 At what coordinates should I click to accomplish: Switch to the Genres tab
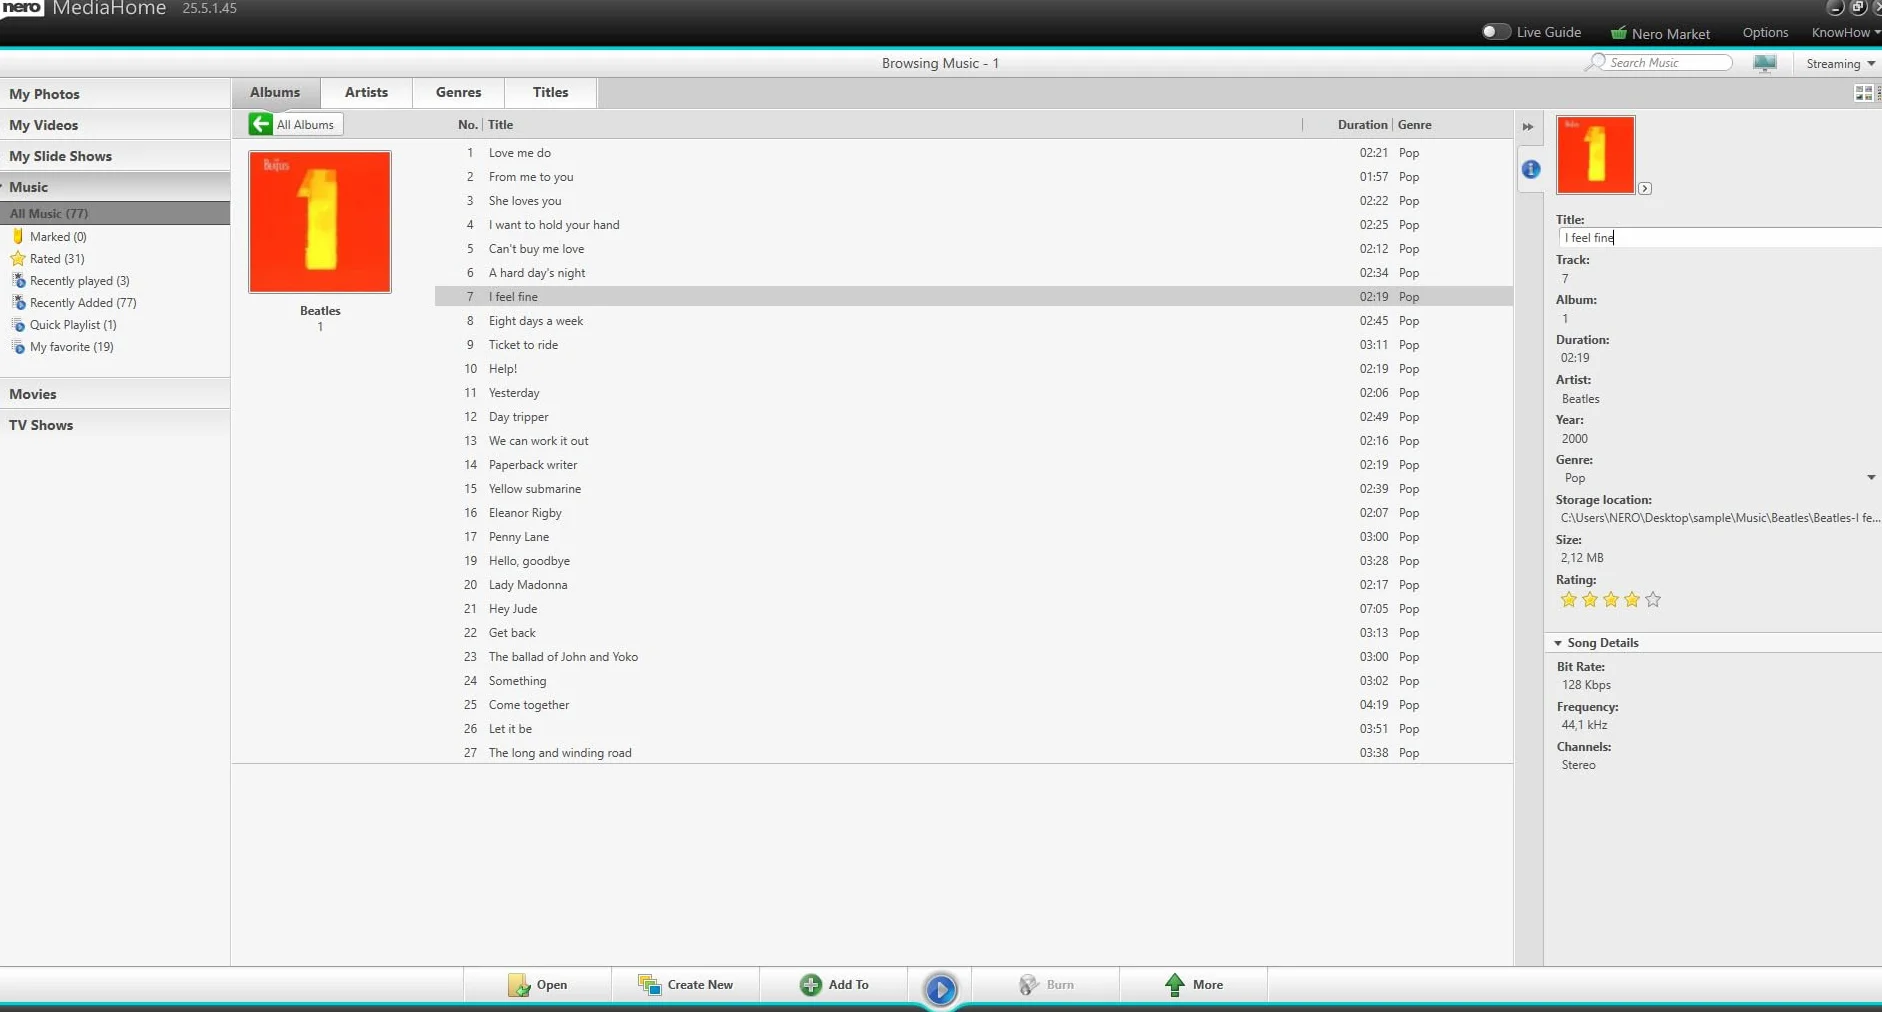click(x=458, y=92)
